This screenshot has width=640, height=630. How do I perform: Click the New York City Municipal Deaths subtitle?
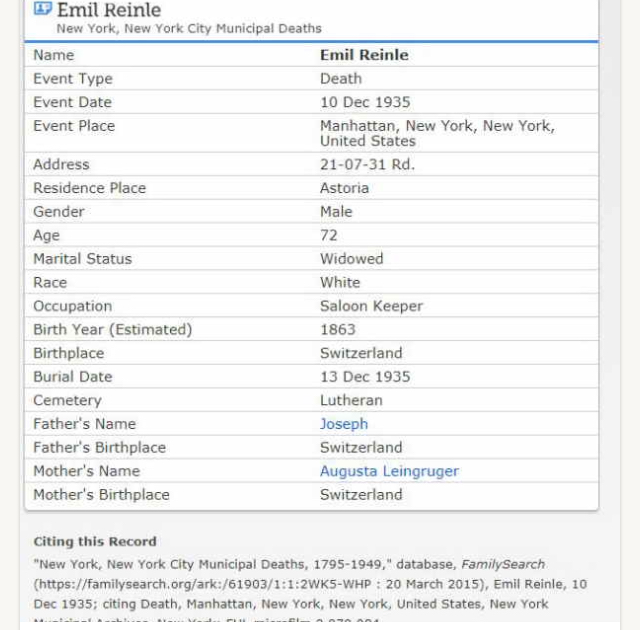189,29
